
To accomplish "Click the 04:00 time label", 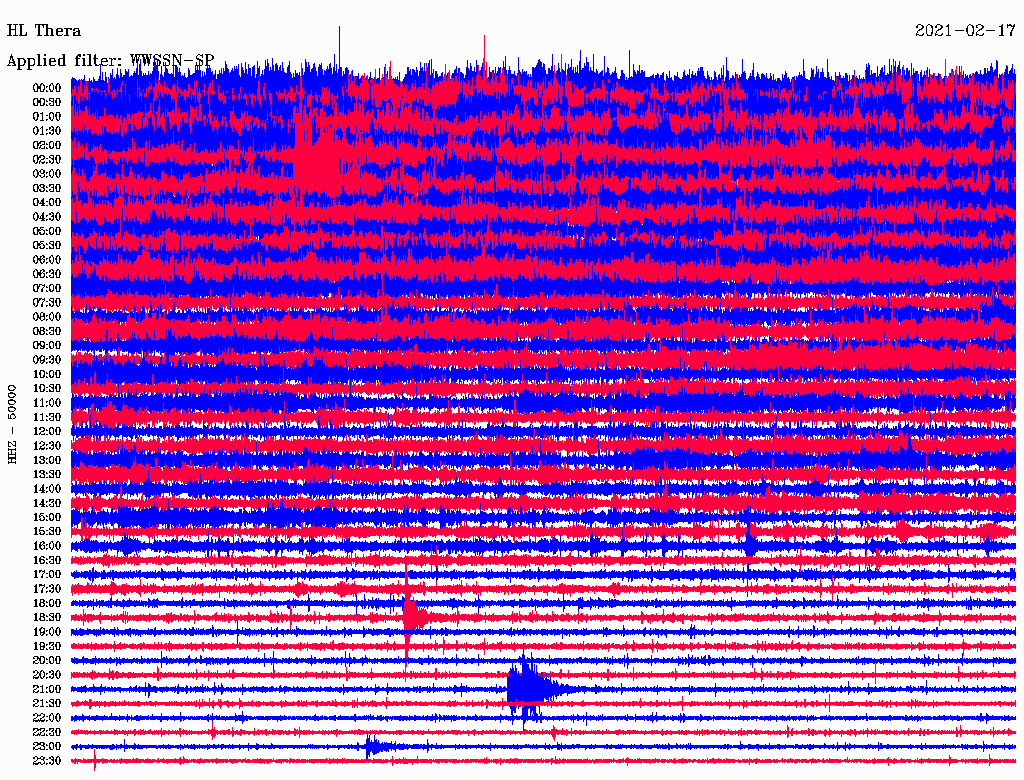I will point(47,203).
